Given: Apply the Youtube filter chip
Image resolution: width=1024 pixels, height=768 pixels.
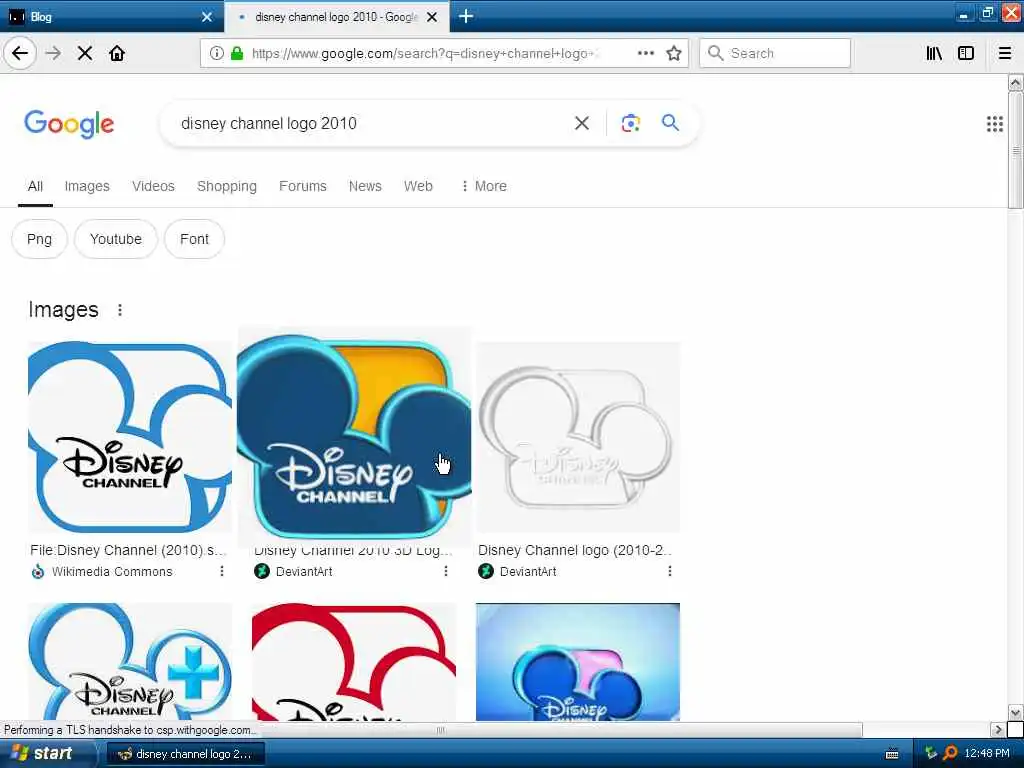Looking at the screenshot, I should pos(116,239).
